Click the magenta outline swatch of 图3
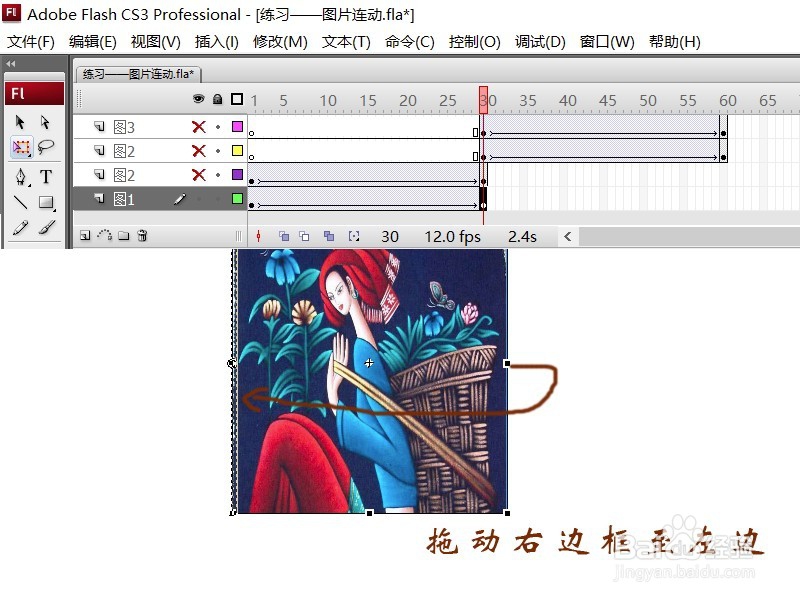This screenshot has width=800, height=600. tap(237, 126)
